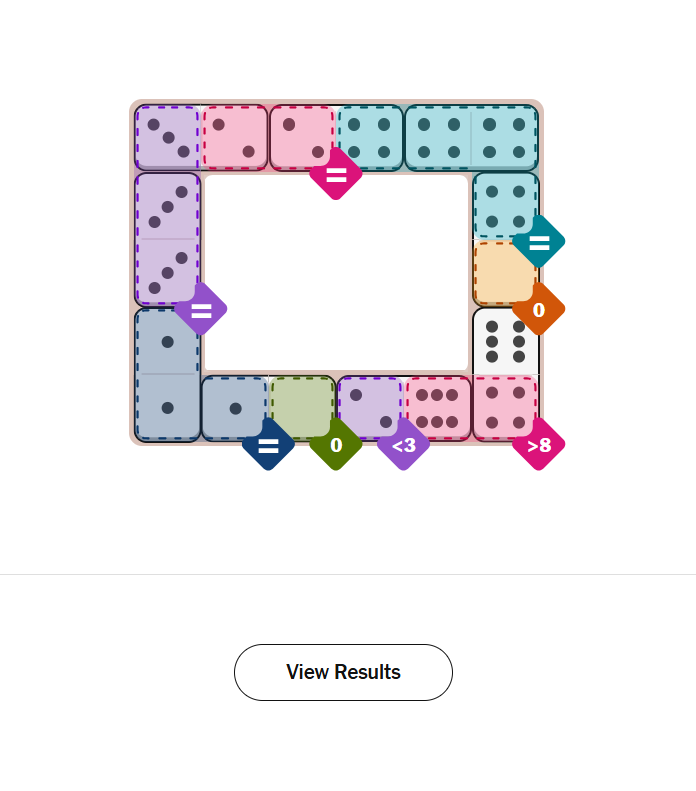The width and height of the screenshot is (696, 791).
Task: Click the purple three-pip tile in top-left corner
Action: point(168,138)
